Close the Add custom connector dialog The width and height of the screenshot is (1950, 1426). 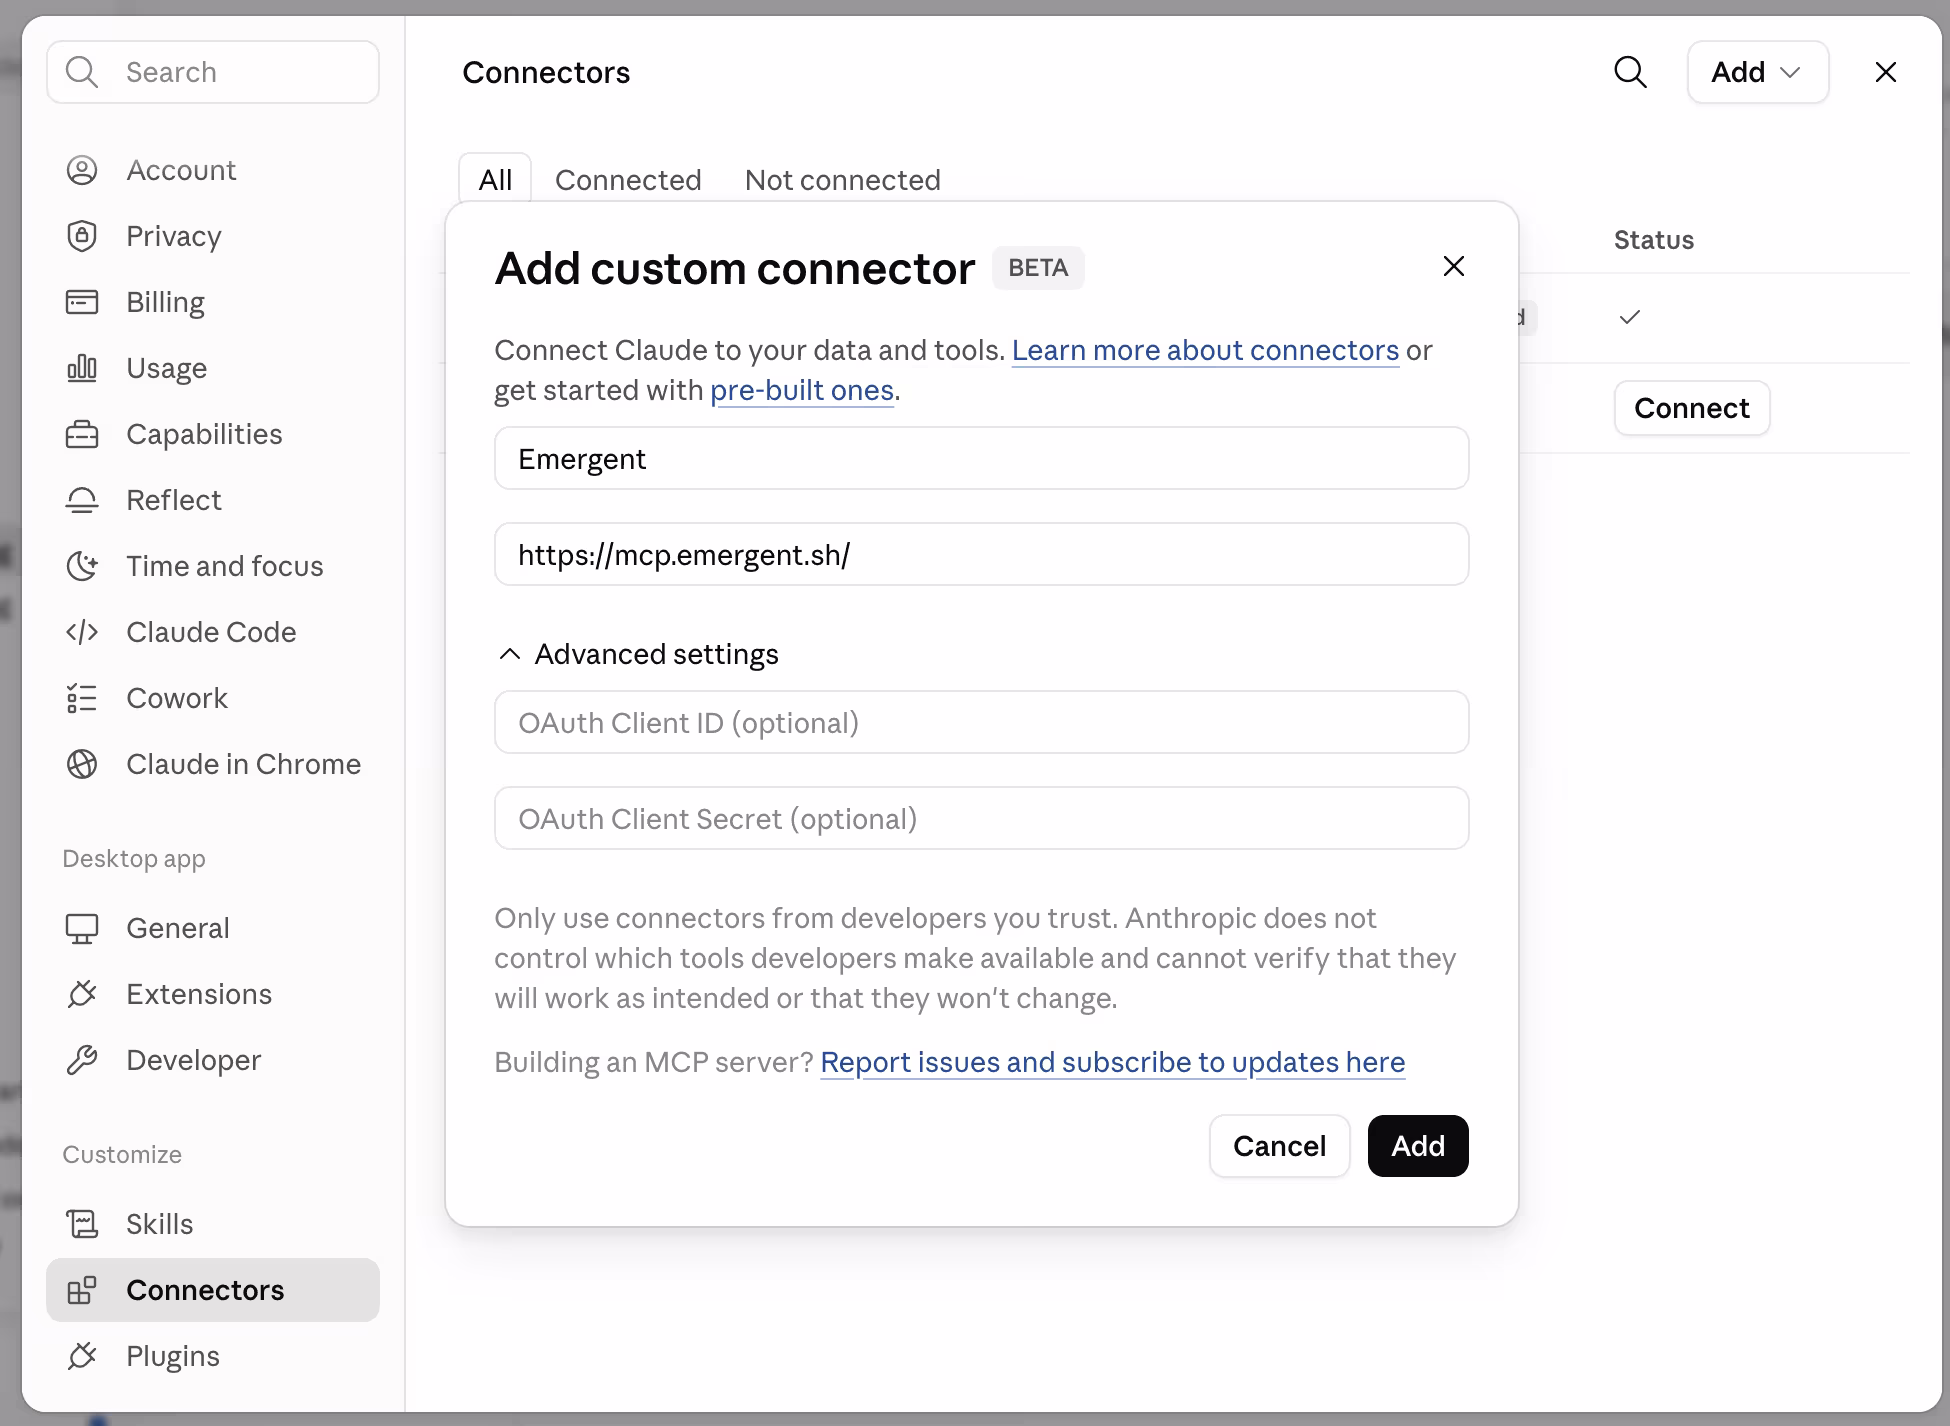pos(1454,266)
